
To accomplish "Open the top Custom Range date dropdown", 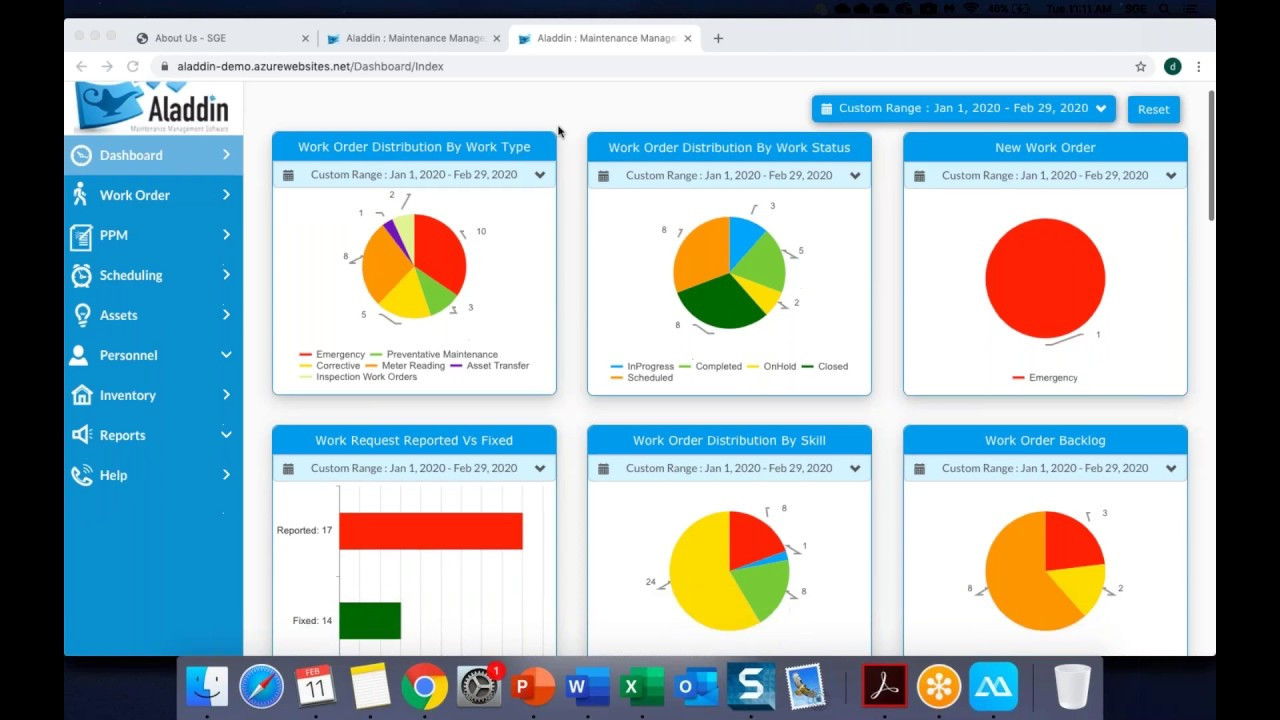I will coord(964,109).
